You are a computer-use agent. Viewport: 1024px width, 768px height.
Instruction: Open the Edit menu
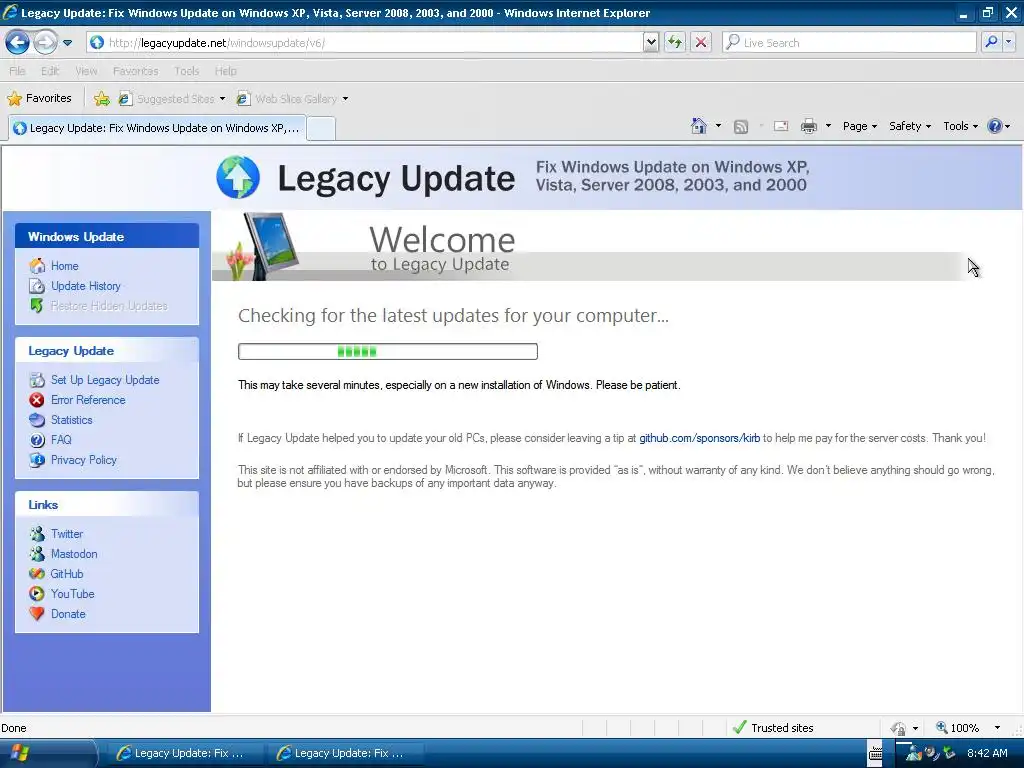[x=50, y=71]
